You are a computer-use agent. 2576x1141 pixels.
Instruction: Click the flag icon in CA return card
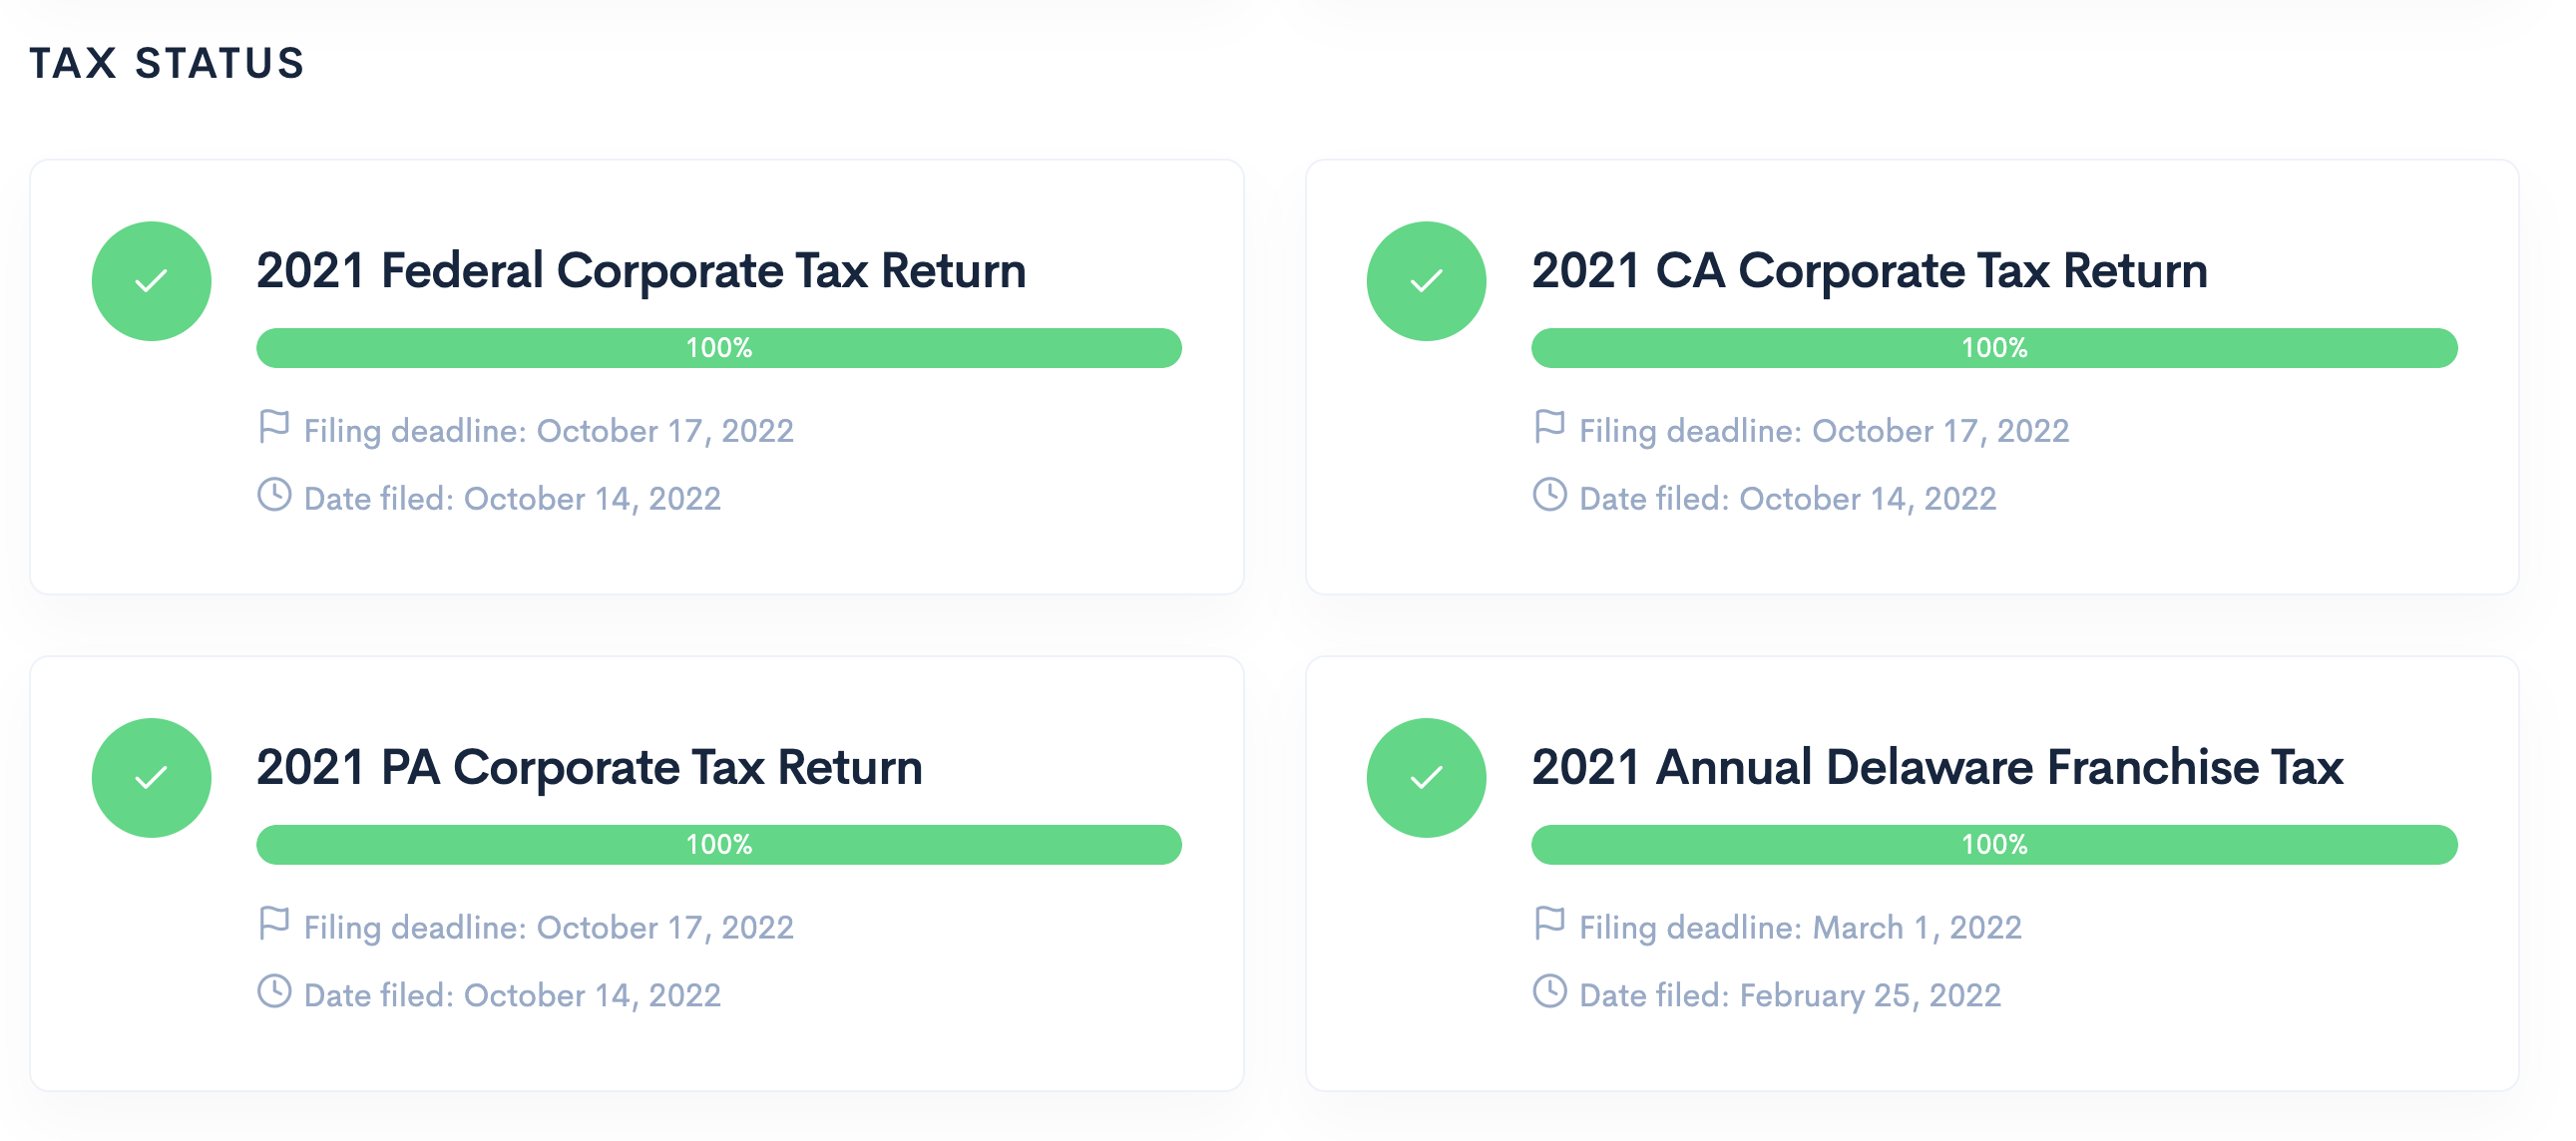(x=1549, y=427)
